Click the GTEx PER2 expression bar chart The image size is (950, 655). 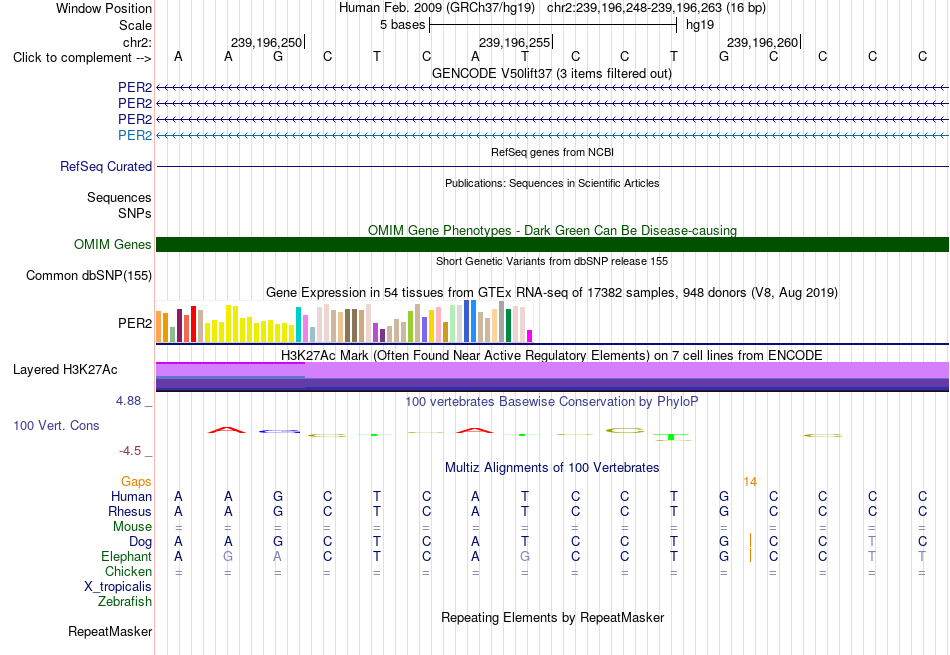point(344,322)
